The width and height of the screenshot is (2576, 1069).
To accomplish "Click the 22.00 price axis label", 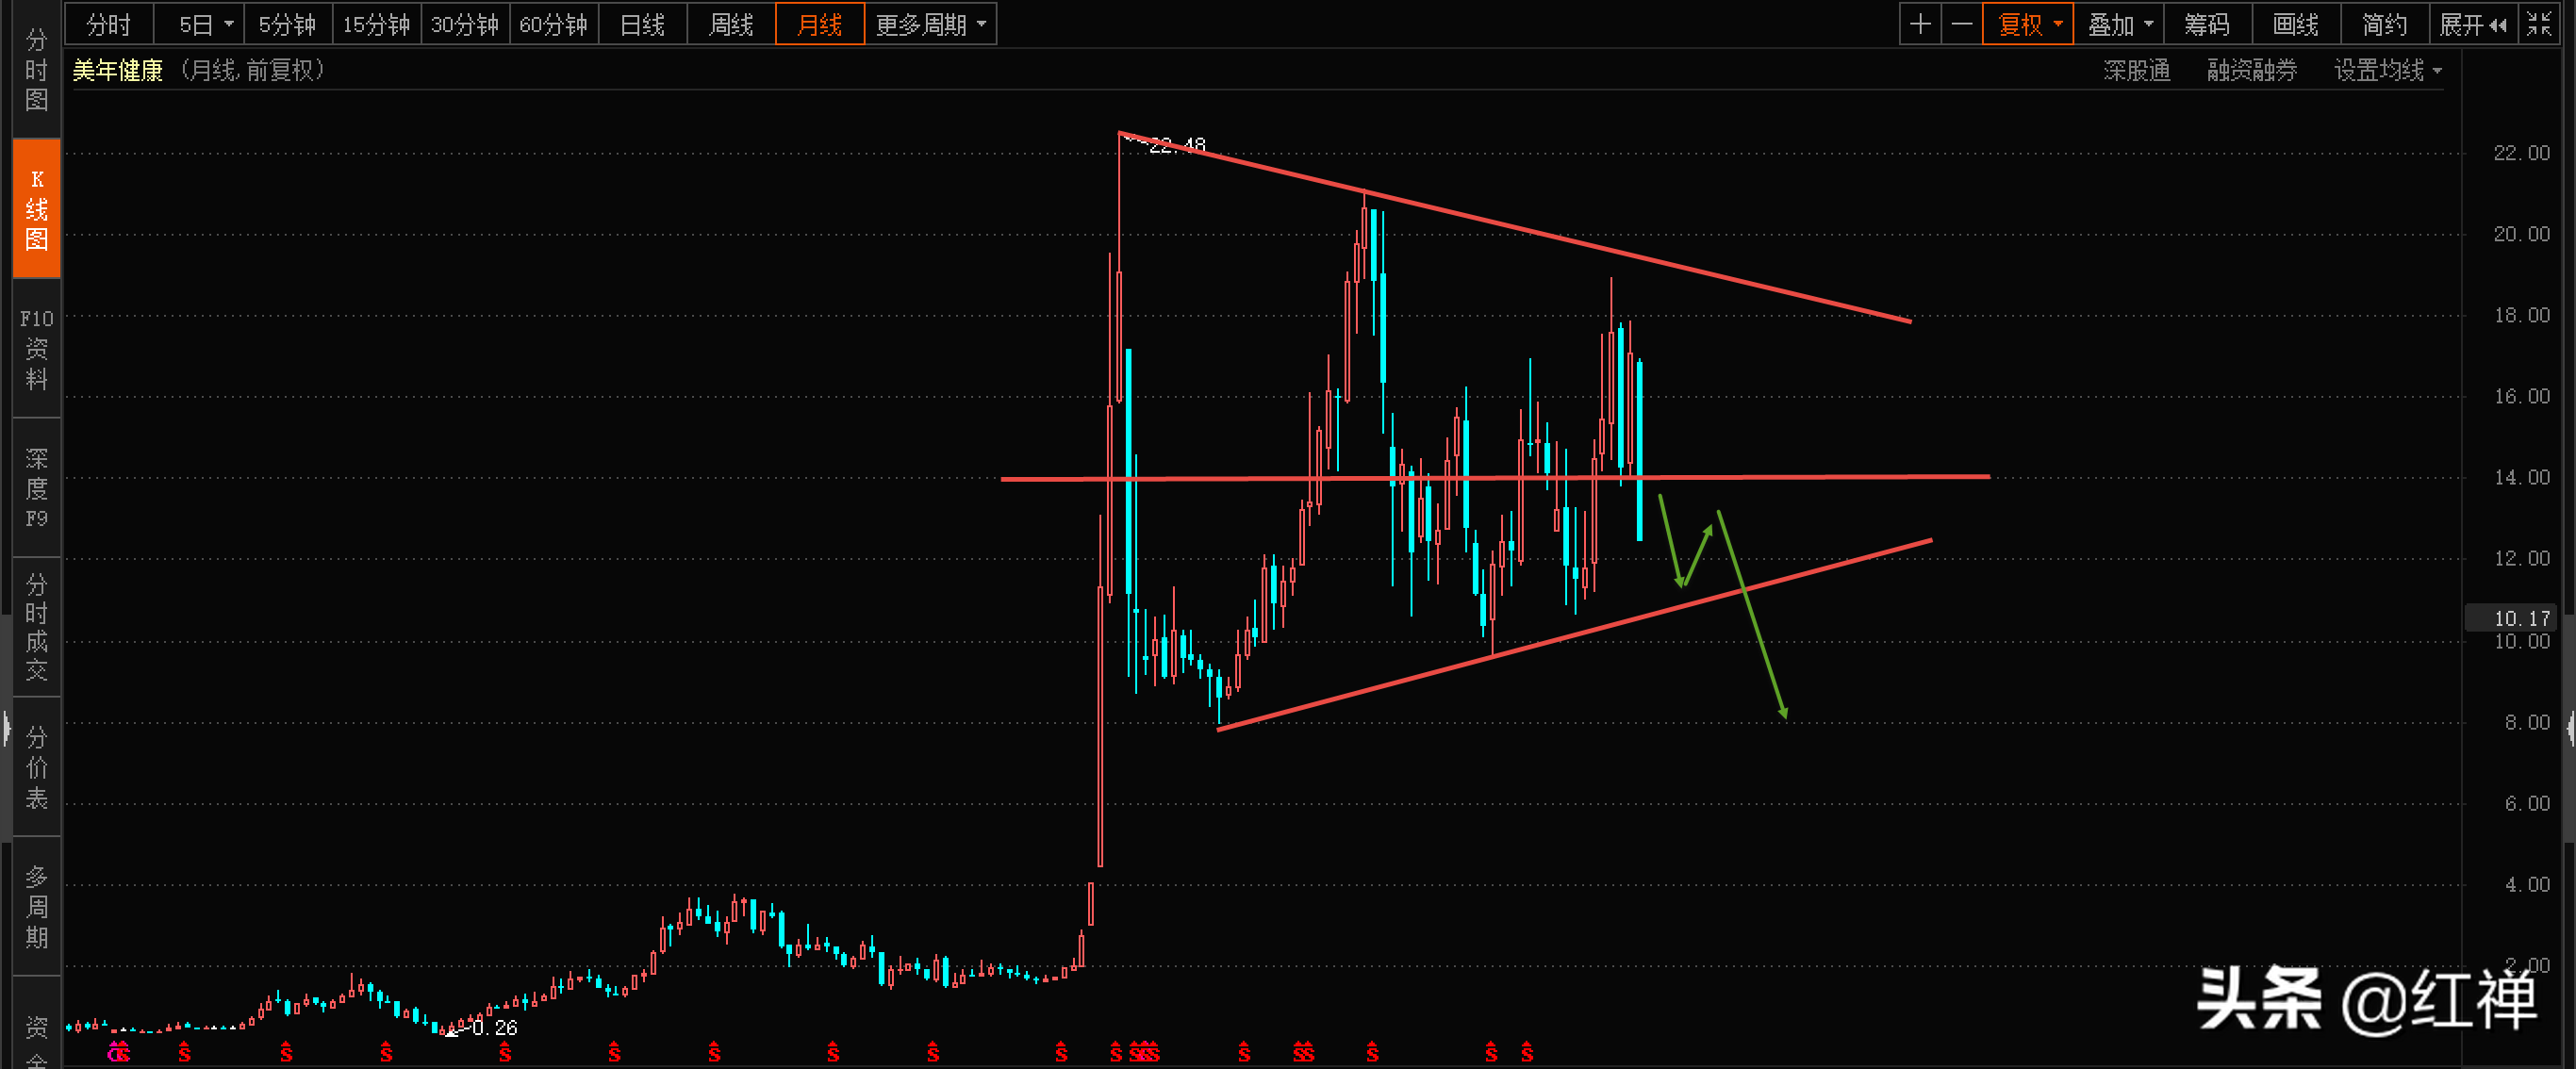I will pyautogui.click(x=2521, y=153).
